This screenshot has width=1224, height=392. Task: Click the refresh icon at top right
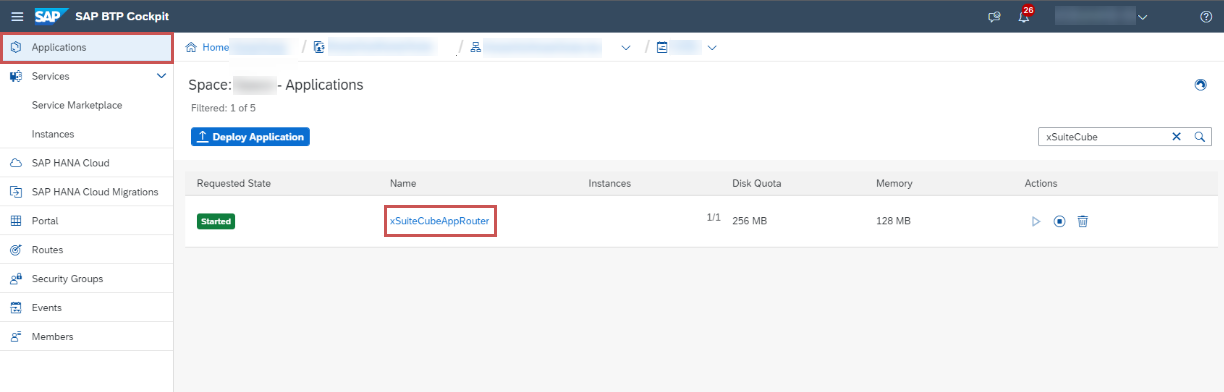tap(1201, 85)
